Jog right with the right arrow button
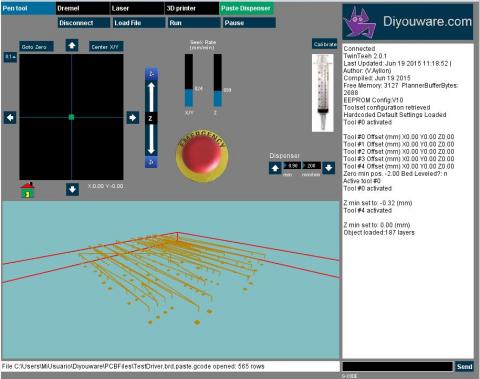Screen dimensions: 480x379 pyautogui.click(x=133, y=117)
